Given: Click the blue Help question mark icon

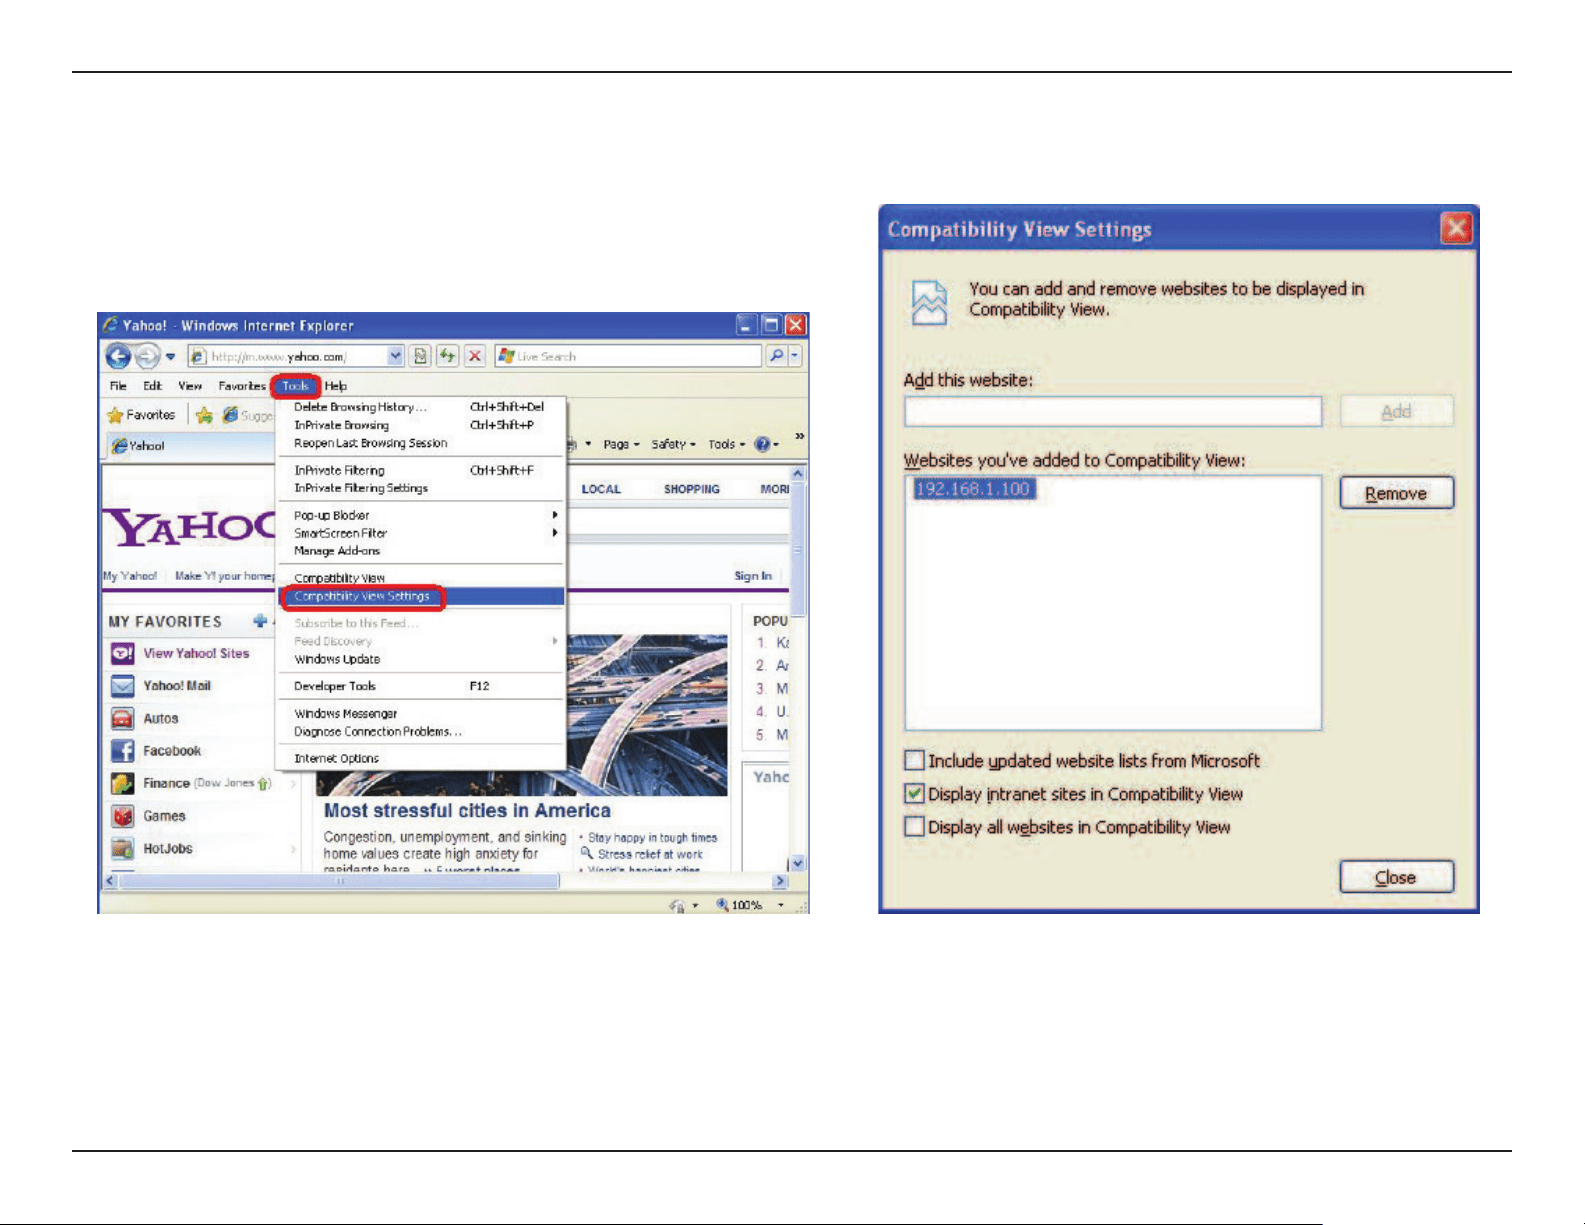Looking at the screenshot, I should [x=763, y=445].
